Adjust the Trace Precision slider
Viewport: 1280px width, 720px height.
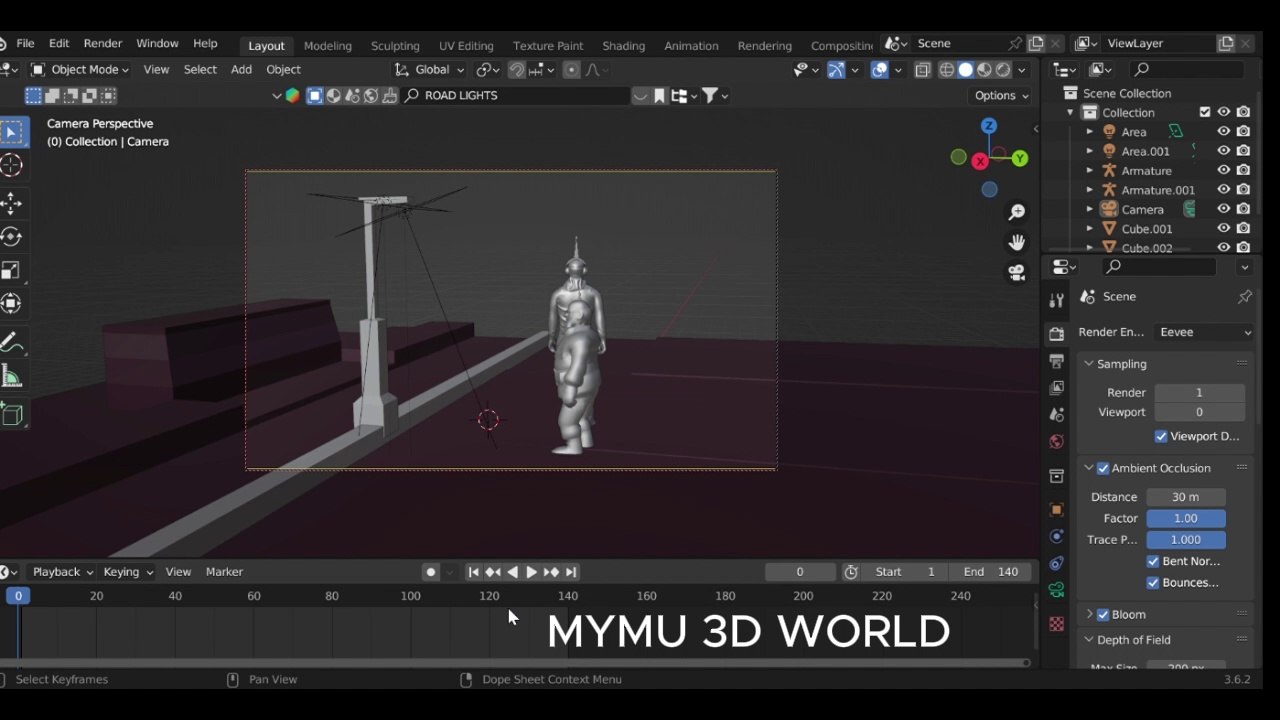click(1186, 540)
